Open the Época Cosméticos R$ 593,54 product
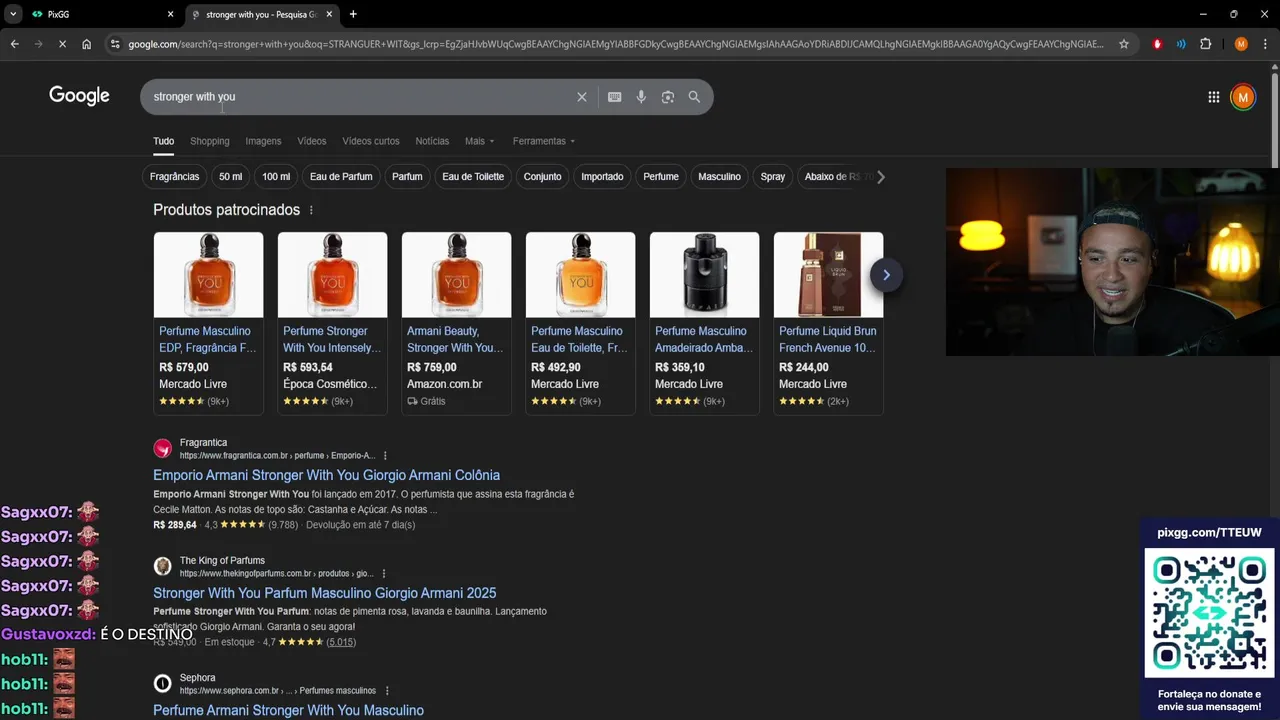This screenshot has height=720, width=1280. [x=332, y=323]
